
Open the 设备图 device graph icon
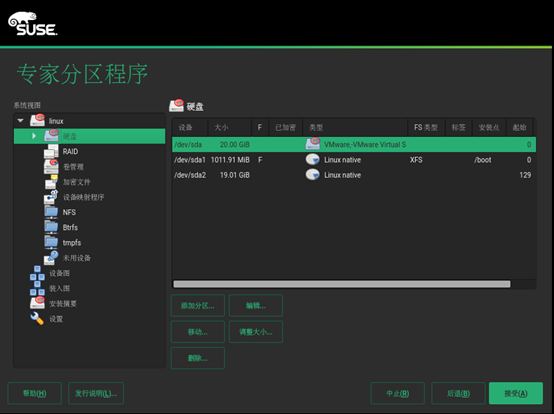pyautogui.click(x=37, y=273)
